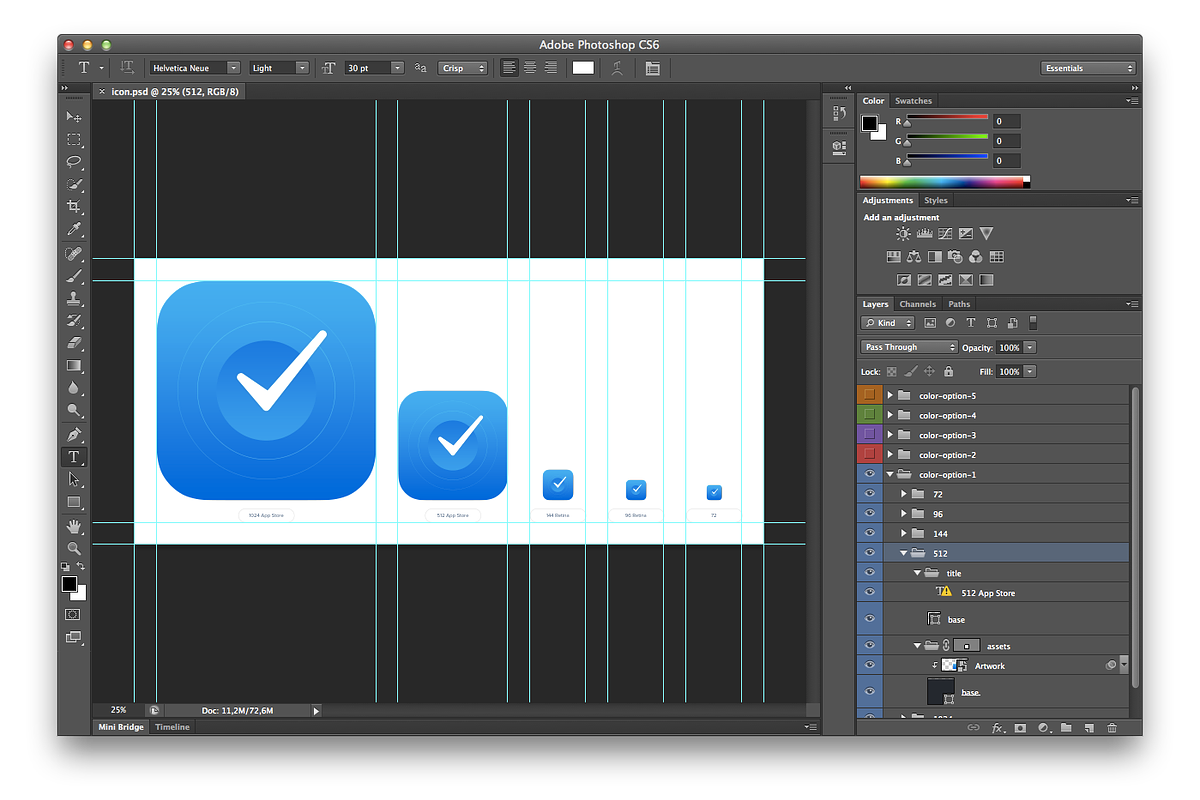The height and width of the screenshot is (800, 1200).
Task: Open the font style dropdown Light
Action: click(279, 68)
